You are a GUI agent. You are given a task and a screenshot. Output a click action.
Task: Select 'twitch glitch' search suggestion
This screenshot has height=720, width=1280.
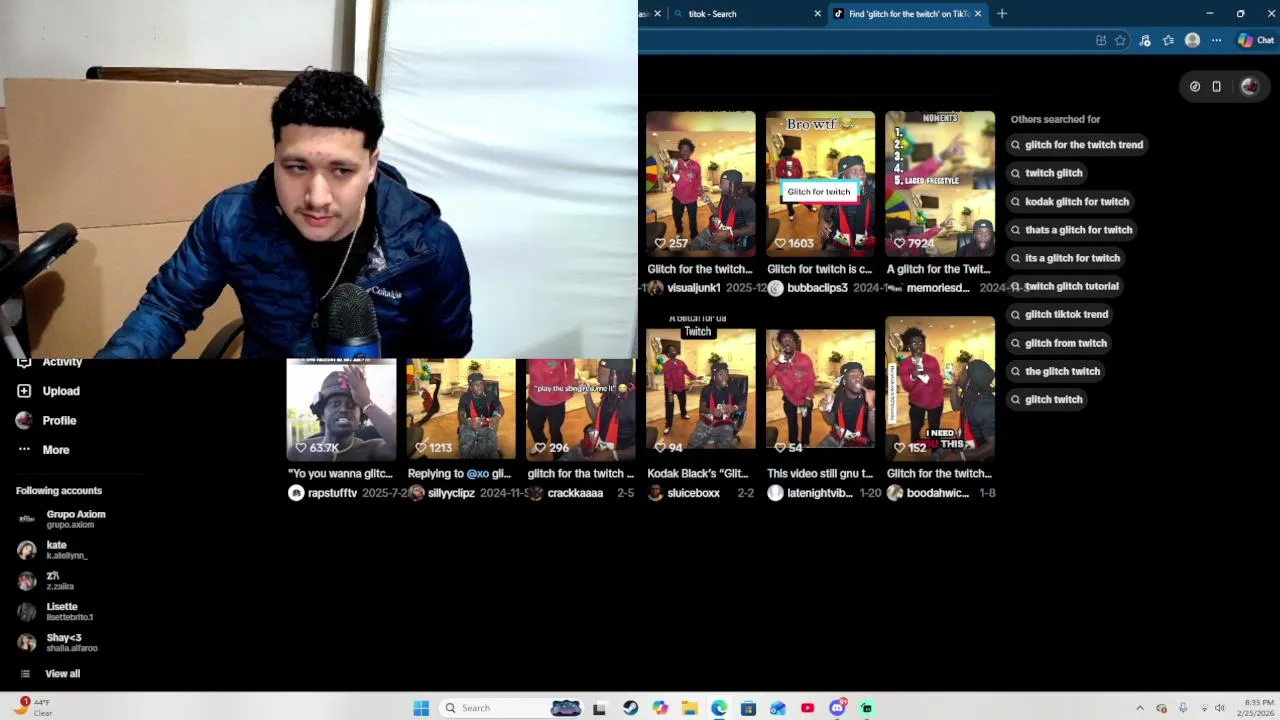coord(1046,173)
